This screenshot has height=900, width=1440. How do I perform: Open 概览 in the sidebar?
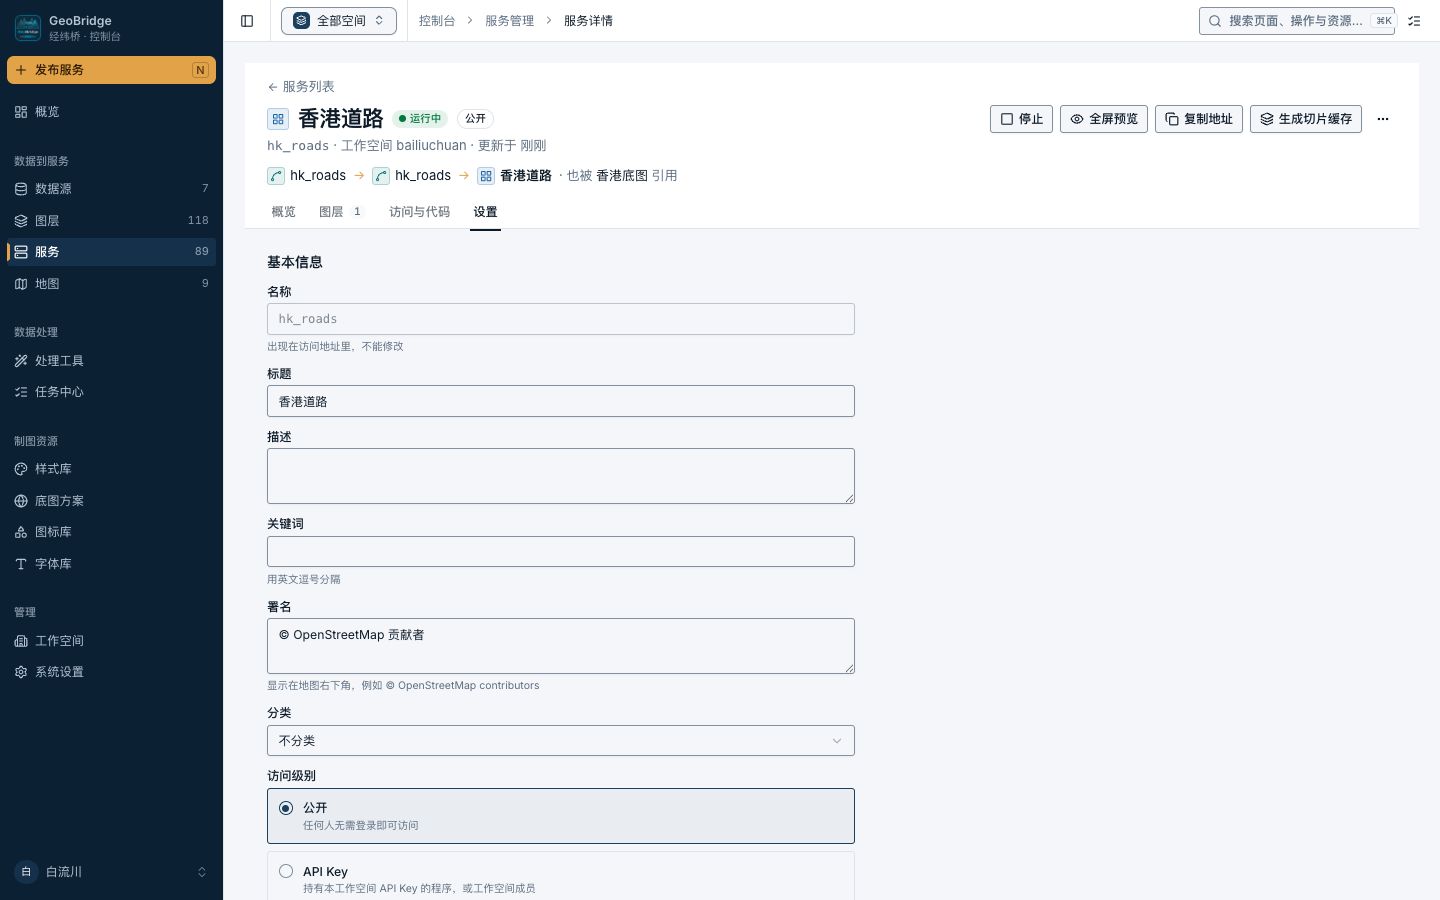point(111,112)
